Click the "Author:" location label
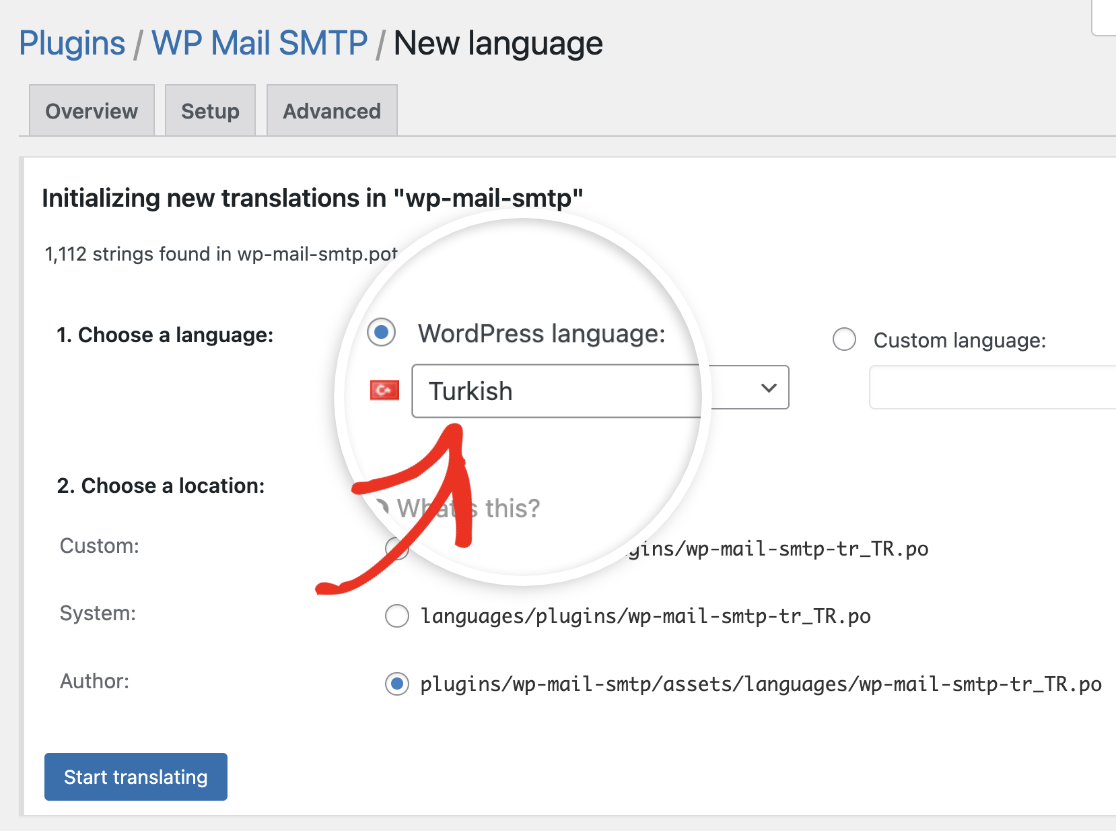 (x=95, y=681)
